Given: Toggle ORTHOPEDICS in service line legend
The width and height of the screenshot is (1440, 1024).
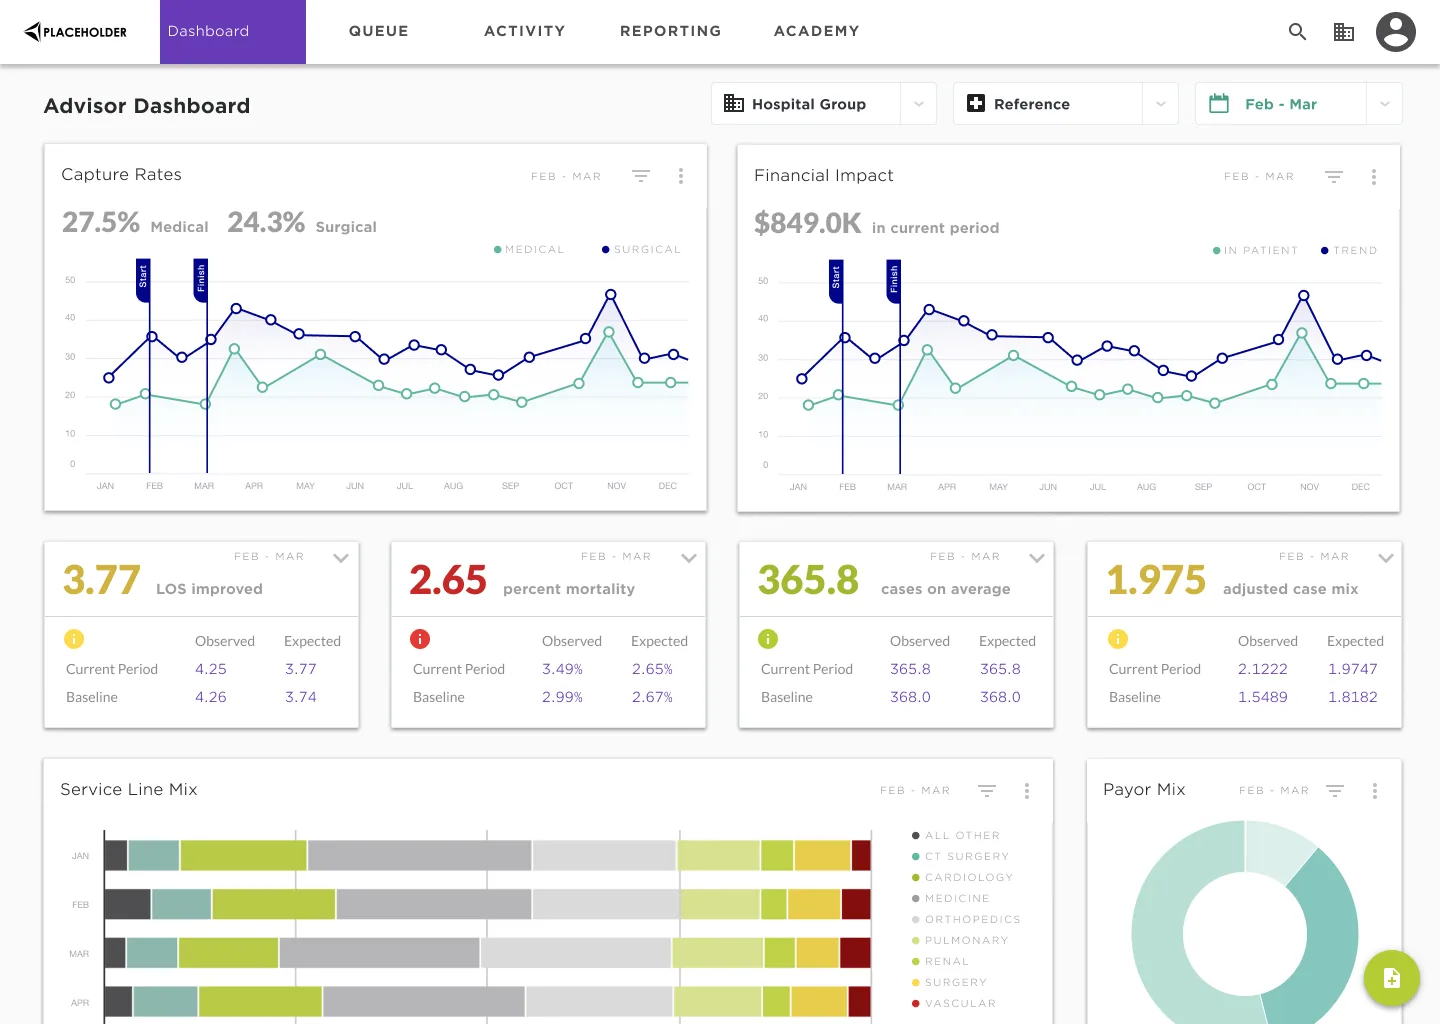Looking at the screenshot, I should (966, 919).
